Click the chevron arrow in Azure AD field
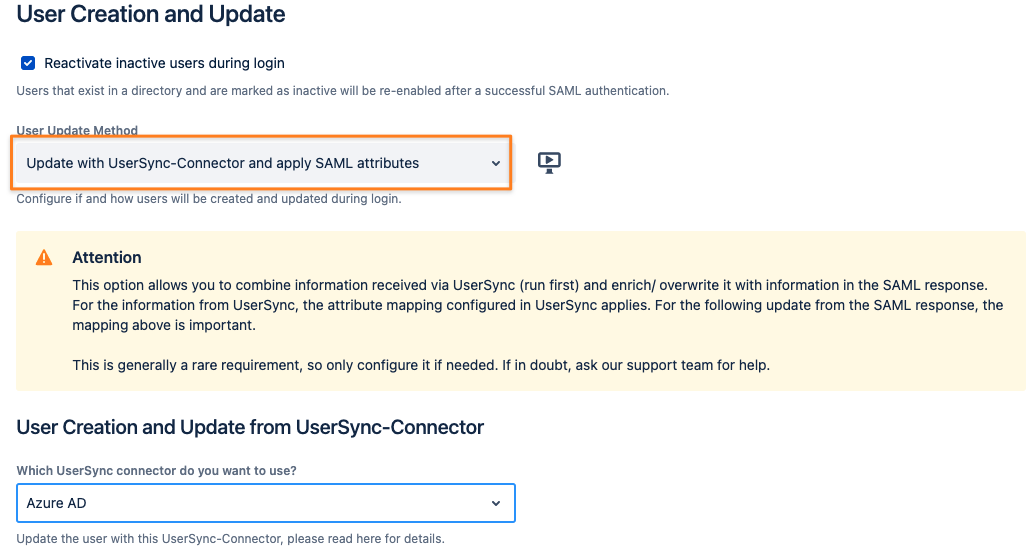Screen dimensions: 1036x553 (x=496, y=504)
